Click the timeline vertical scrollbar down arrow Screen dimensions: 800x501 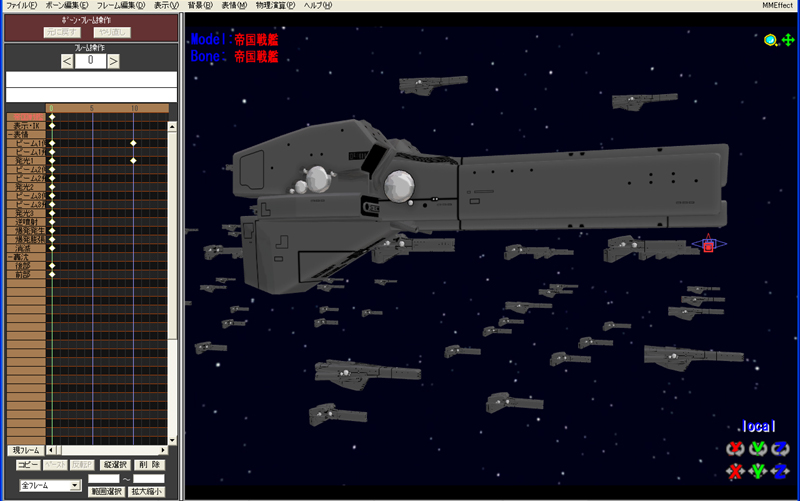(x=172, y=440)
